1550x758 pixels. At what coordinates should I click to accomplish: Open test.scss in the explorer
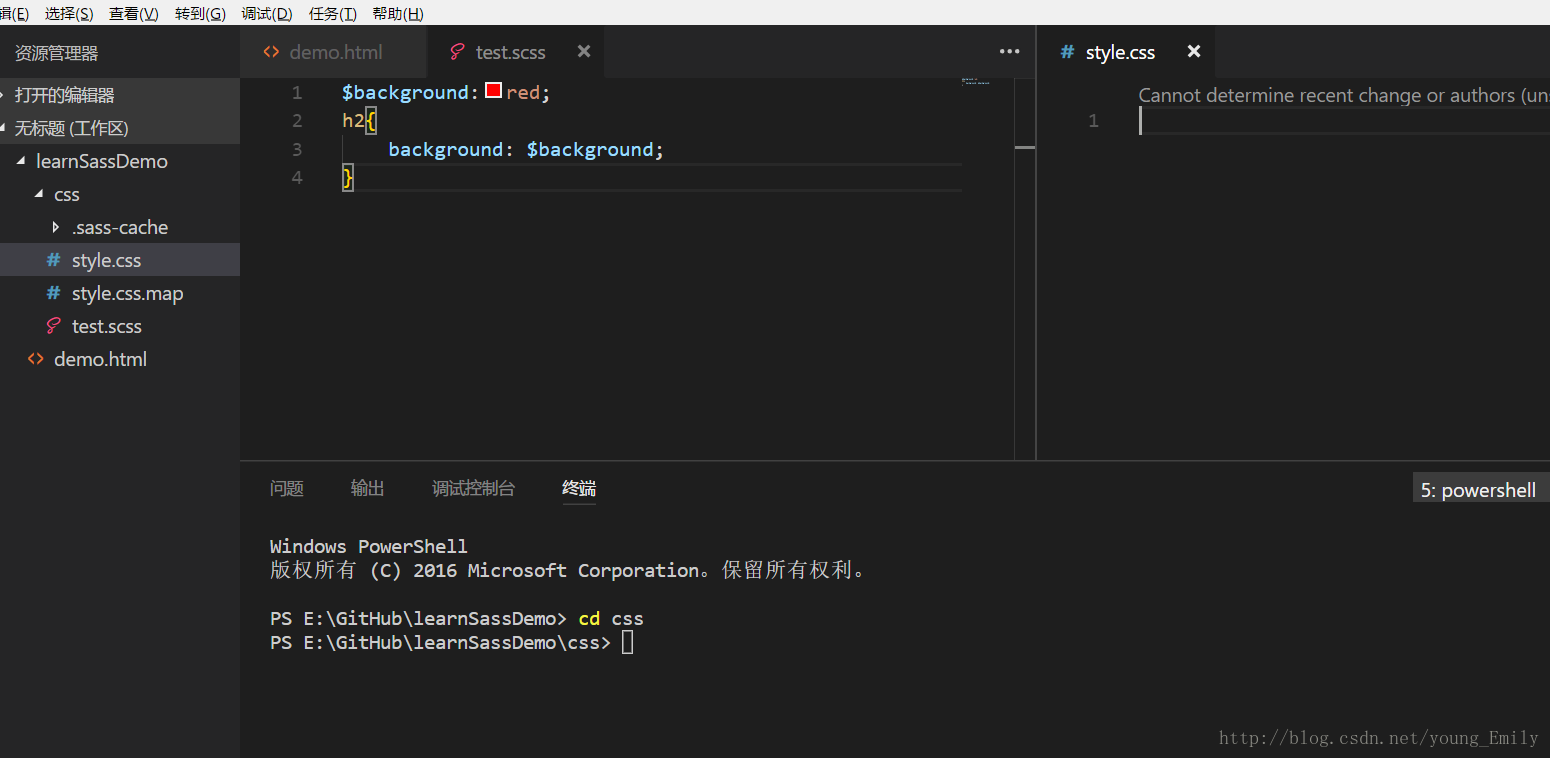[x=120, y=326]
